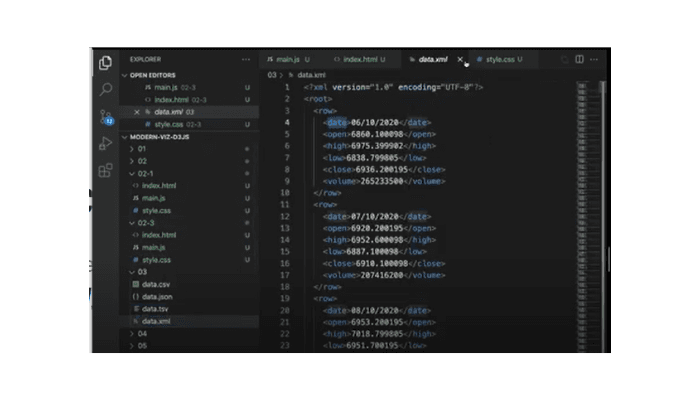Click the vertical editor scrollbar
This screenshot has height=400, width=700.
pos(603,217)
